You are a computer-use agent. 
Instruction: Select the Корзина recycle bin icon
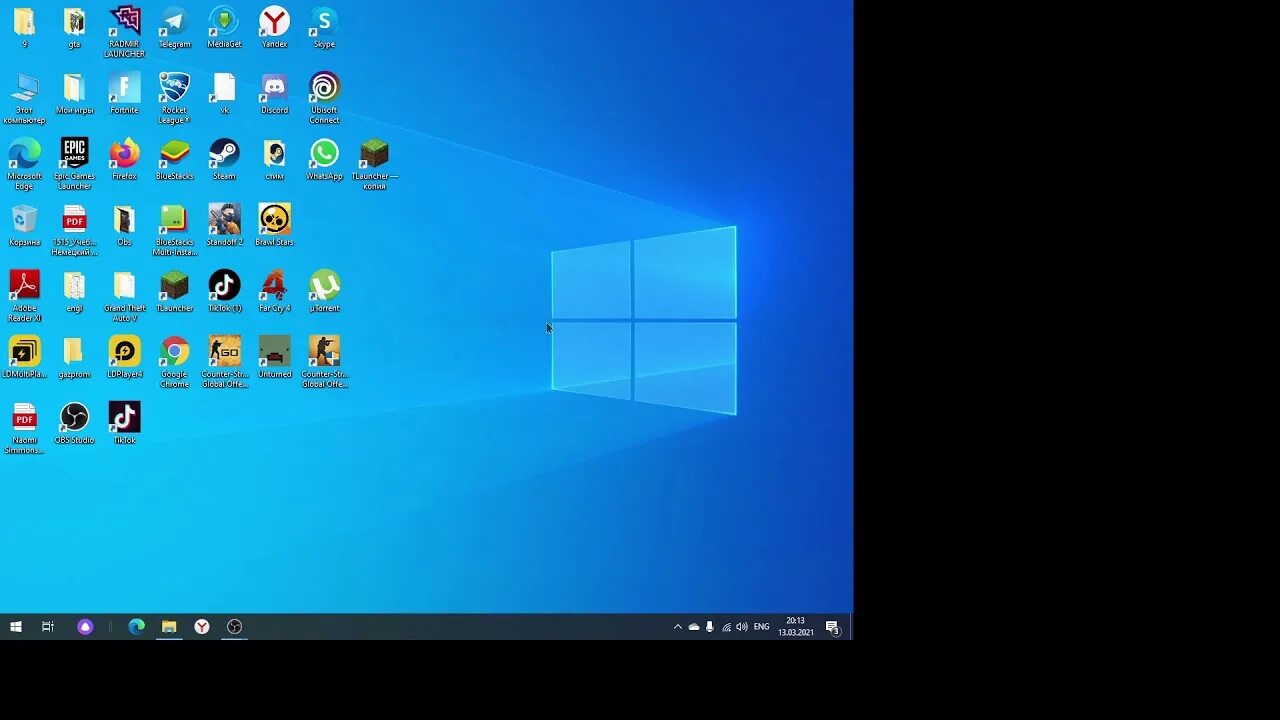[24, 225]
